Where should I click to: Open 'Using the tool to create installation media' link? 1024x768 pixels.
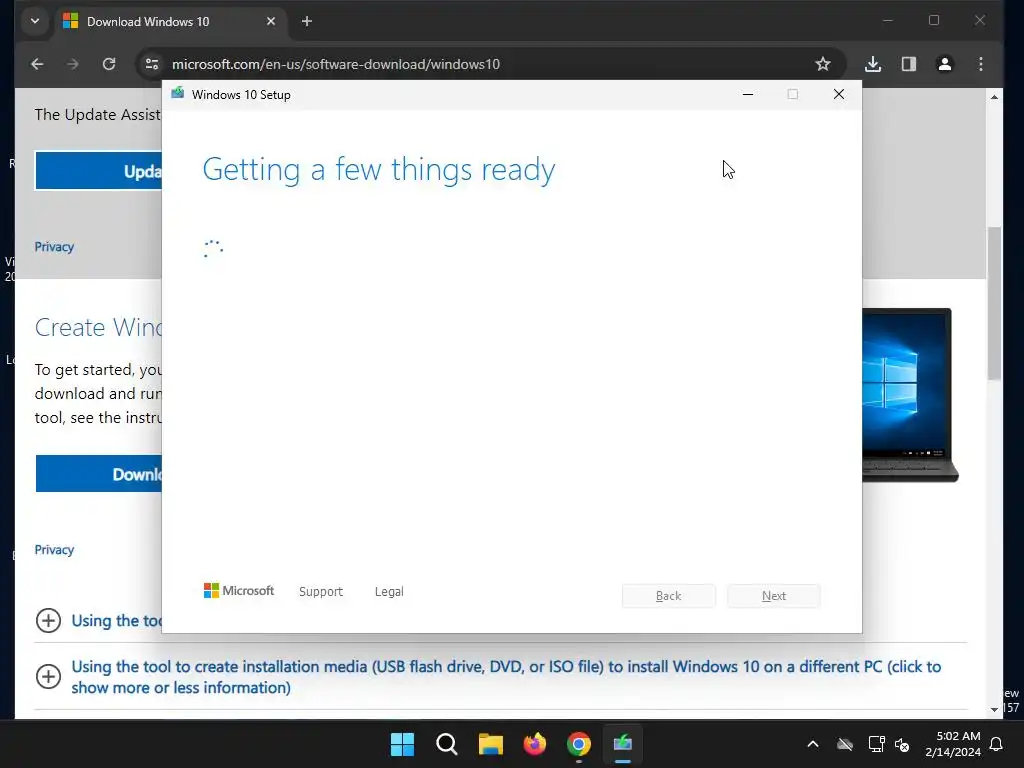[506, 677]
